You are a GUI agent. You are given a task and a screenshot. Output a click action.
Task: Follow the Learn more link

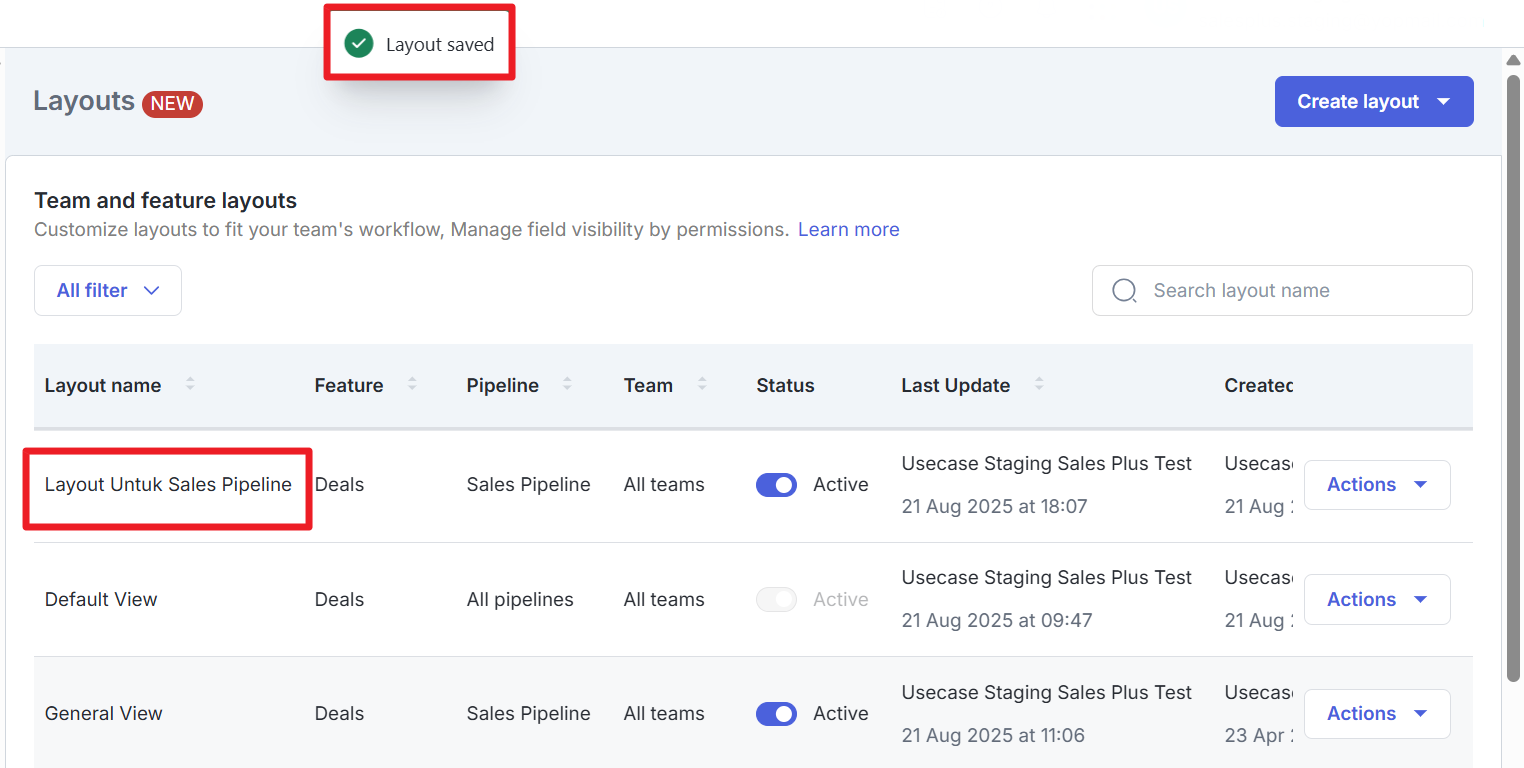pos(848,230)
